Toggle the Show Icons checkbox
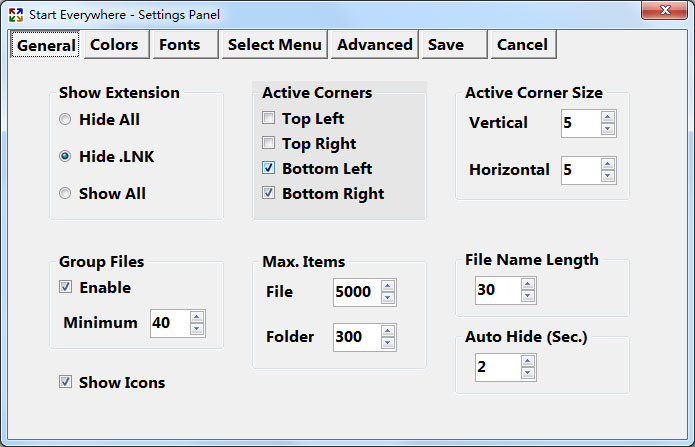The width and height of the screenshot is (695, 447). [x=66, y=382]
